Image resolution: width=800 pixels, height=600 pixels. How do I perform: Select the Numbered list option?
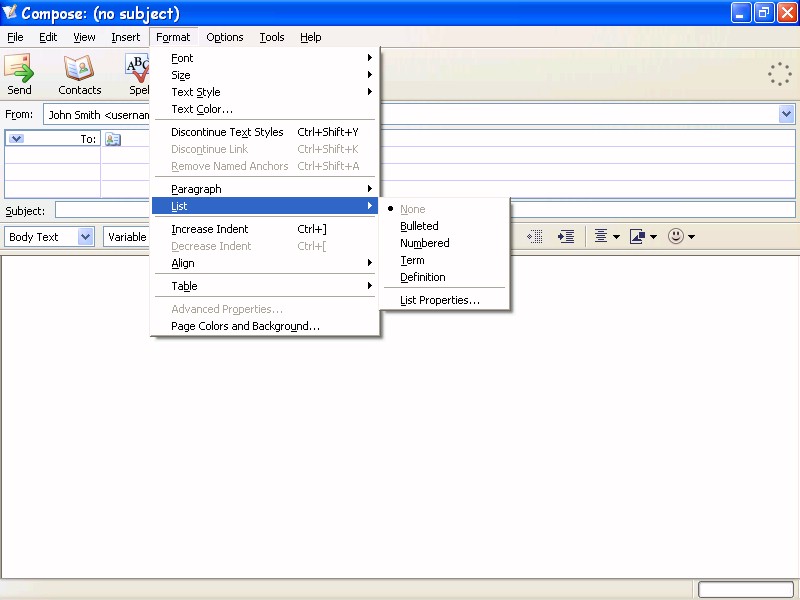(x=444, y=243)
